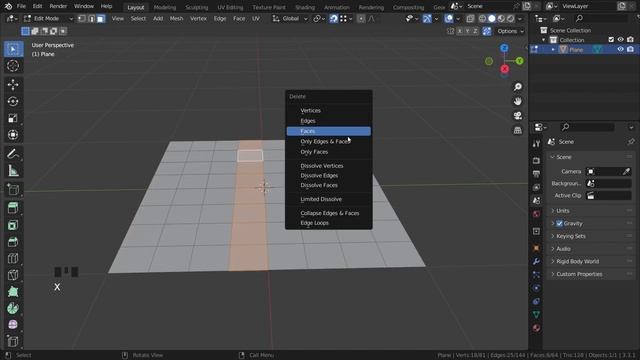Select the Spin tool
The image size is (640, 360).
(13, 308)
